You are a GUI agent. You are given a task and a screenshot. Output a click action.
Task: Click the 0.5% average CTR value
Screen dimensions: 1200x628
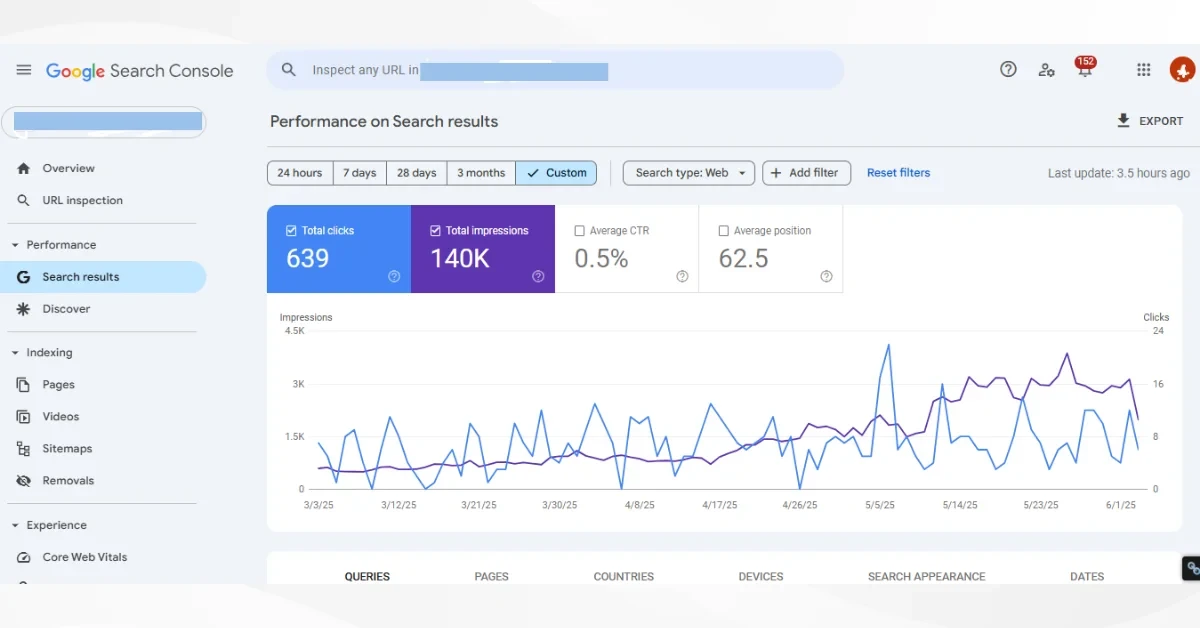point(601,258)
